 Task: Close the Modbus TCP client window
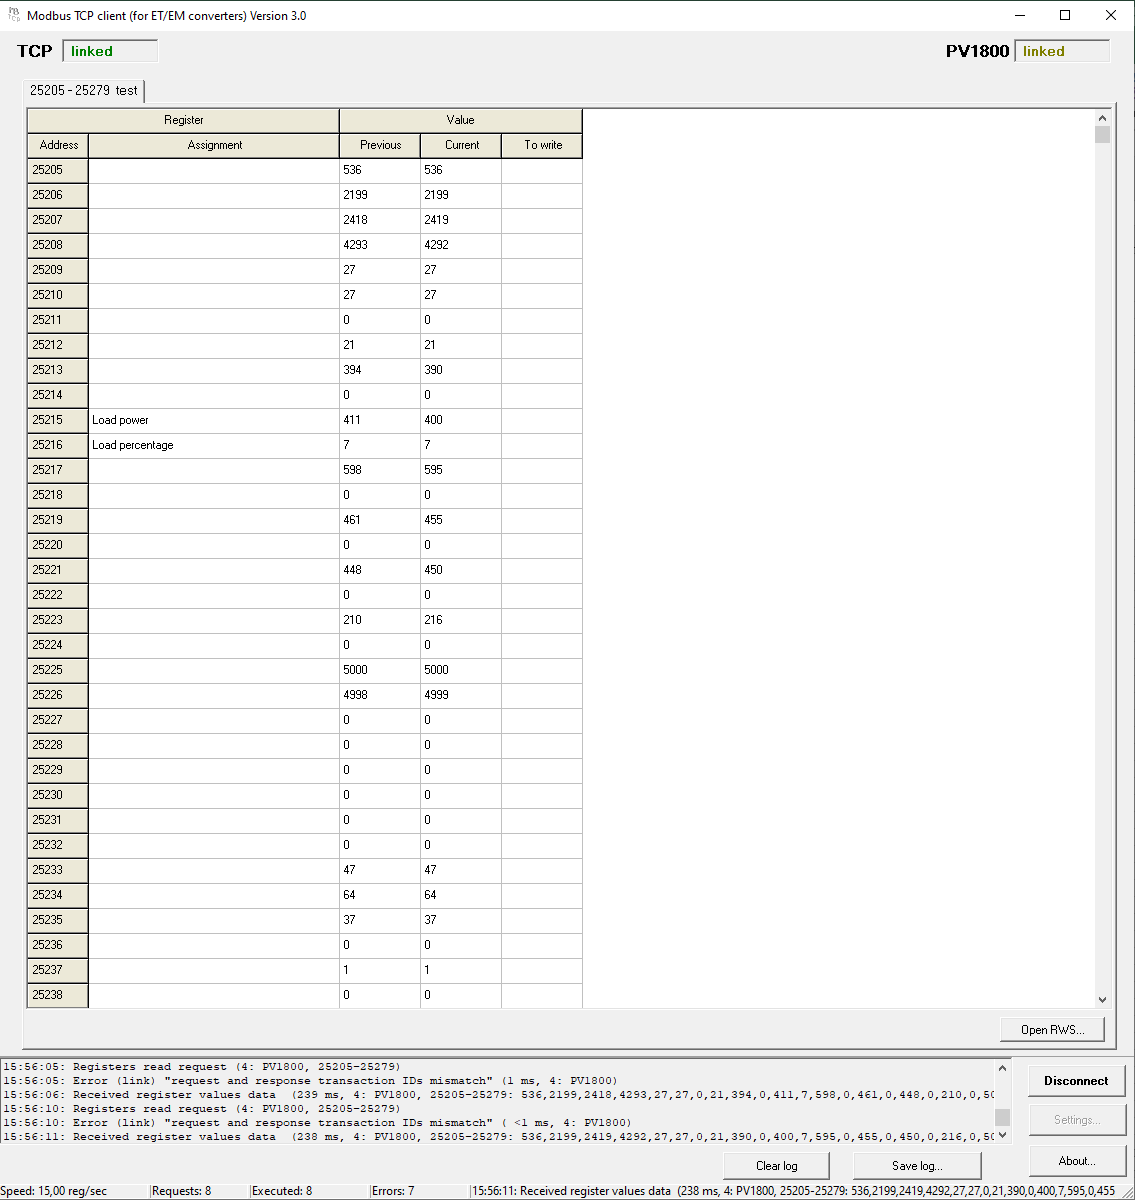point(1111,15)
